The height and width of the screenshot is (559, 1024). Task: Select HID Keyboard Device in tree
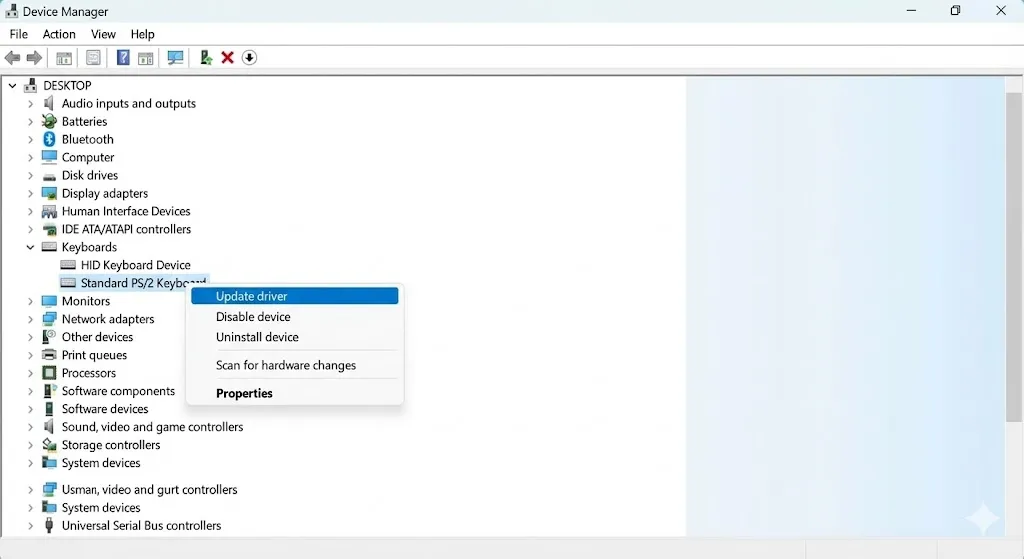135,266
